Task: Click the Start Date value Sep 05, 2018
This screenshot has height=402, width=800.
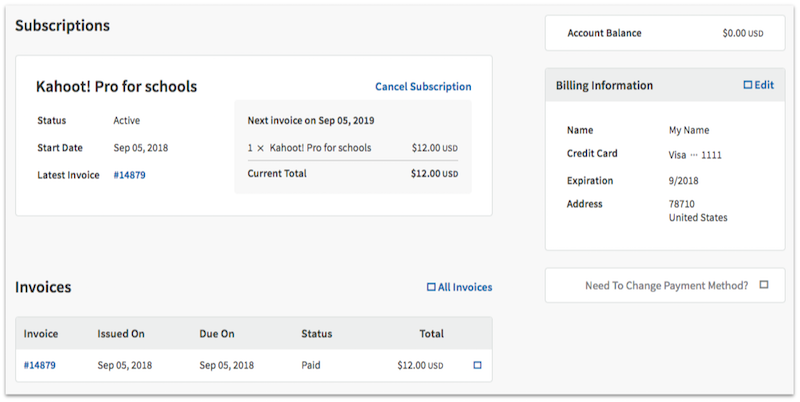Action: coord(140,148)
